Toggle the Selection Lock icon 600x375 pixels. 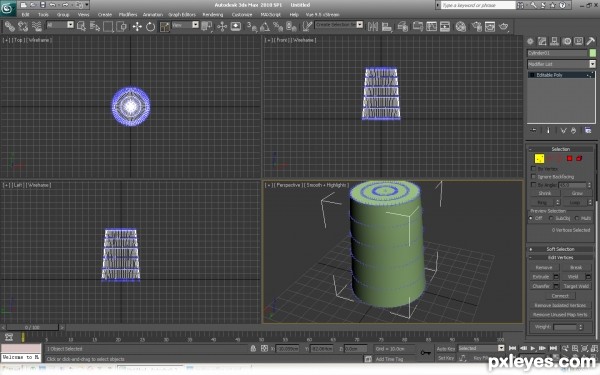coord(253,349)
